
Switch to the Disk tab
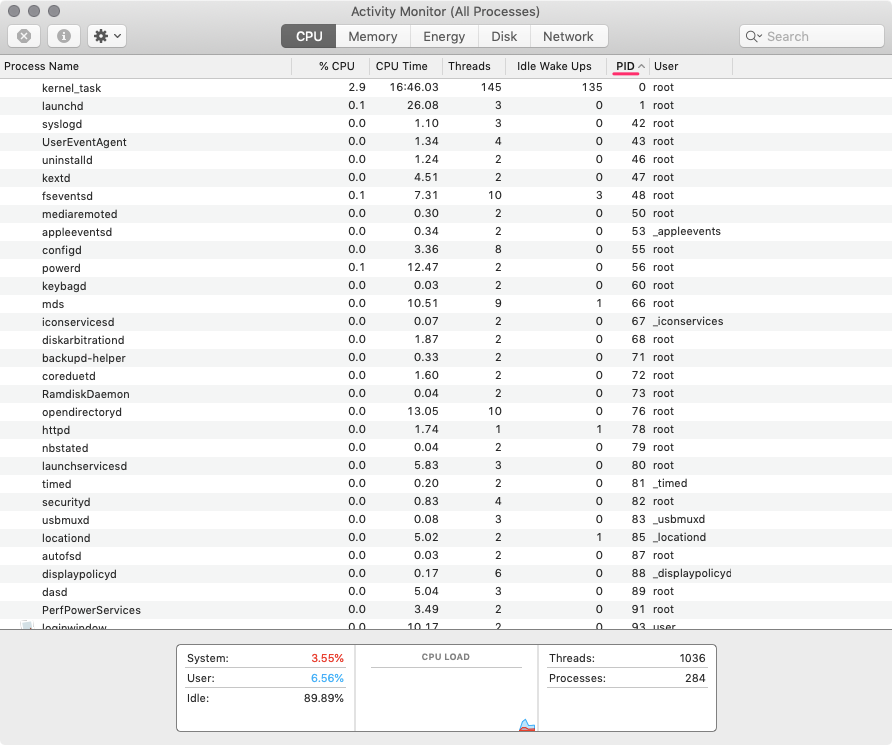coord(504,36)
